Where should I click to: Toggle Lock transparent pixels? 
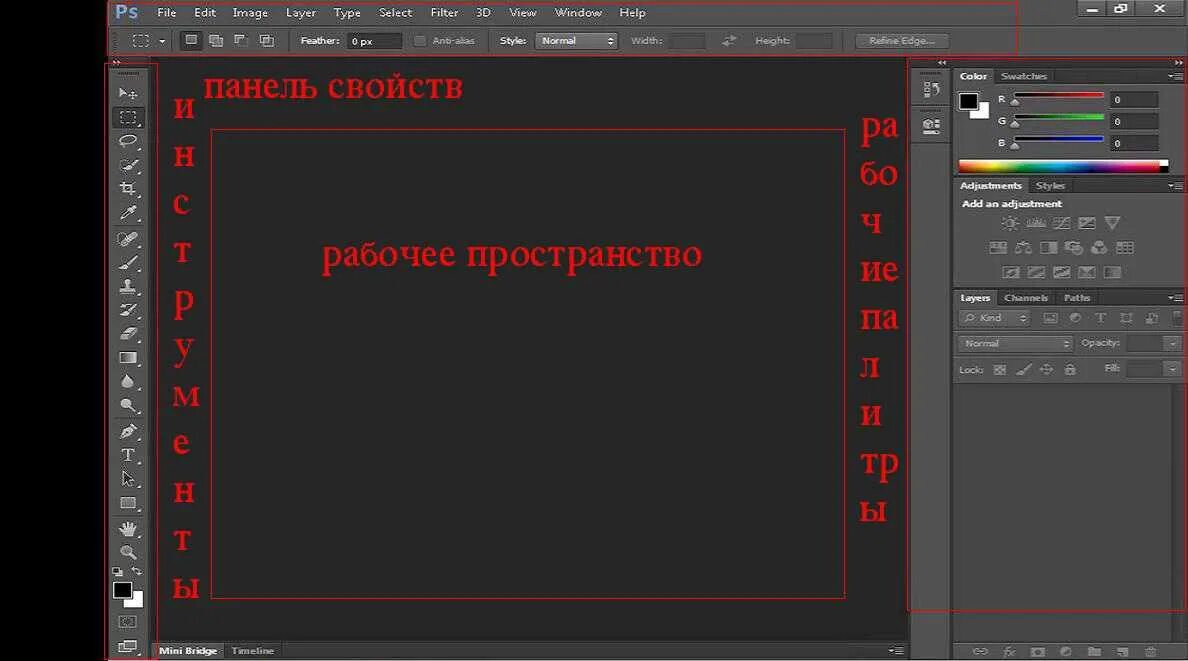(1000, 370)
